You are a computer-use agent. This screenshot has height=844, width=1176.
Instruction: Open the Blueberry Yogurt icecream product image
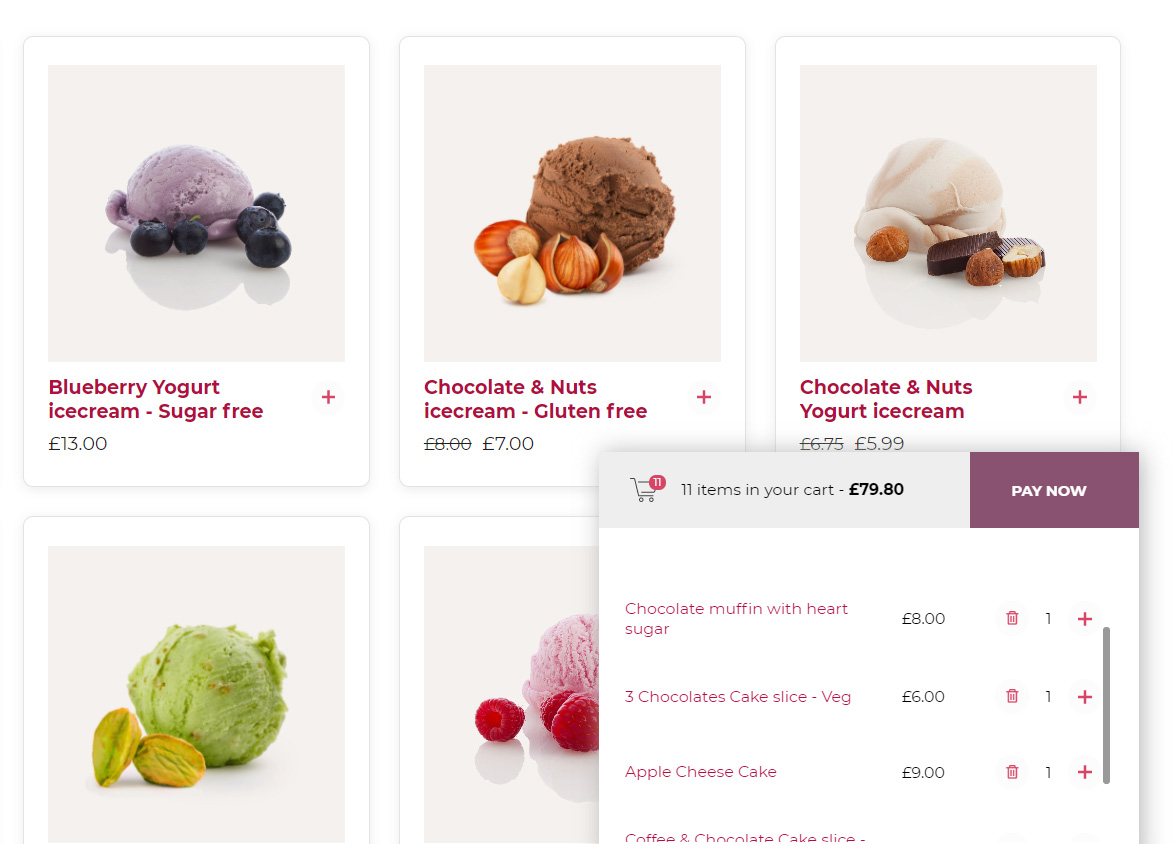tap(196, 213)
